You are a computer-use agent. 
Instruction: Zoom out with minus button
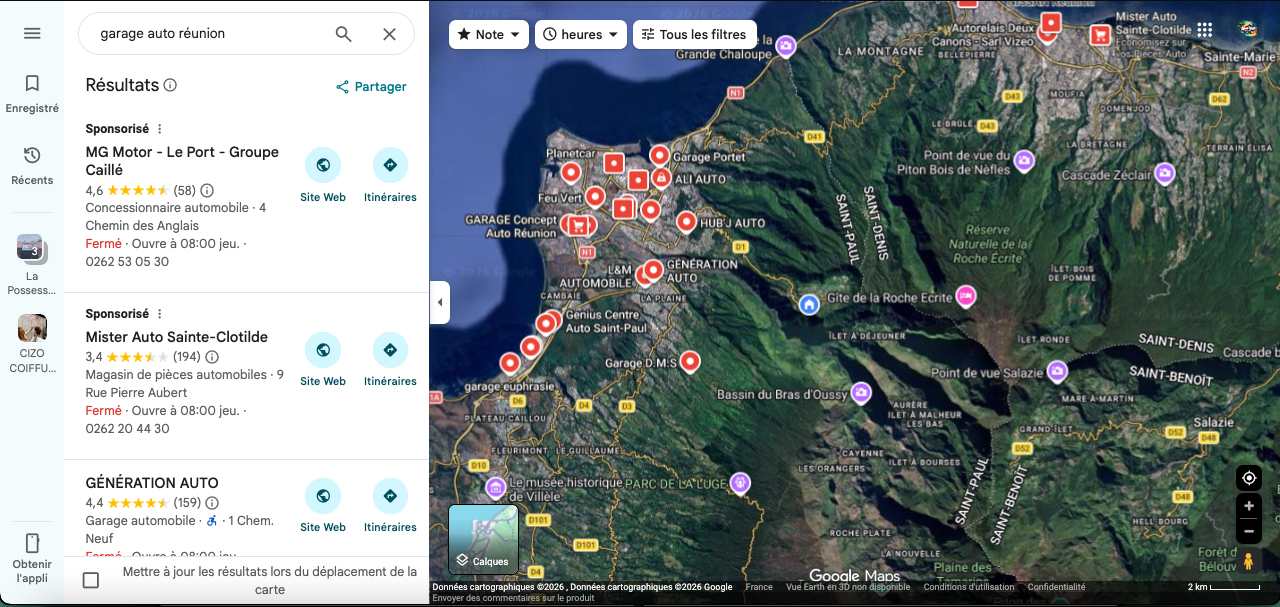click(1248, 532)
